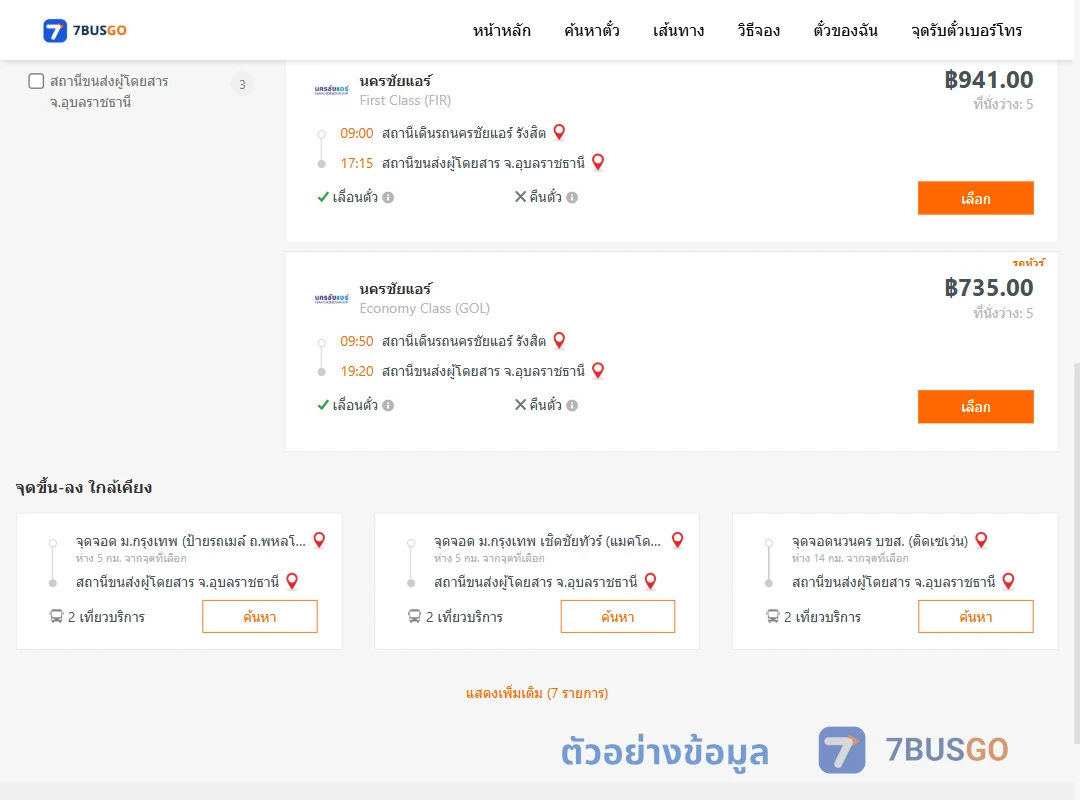This screenshot has height=800, width=1080.
Task: Open Ubon station map pin in นวนคร card
Action: (1008, 582)
